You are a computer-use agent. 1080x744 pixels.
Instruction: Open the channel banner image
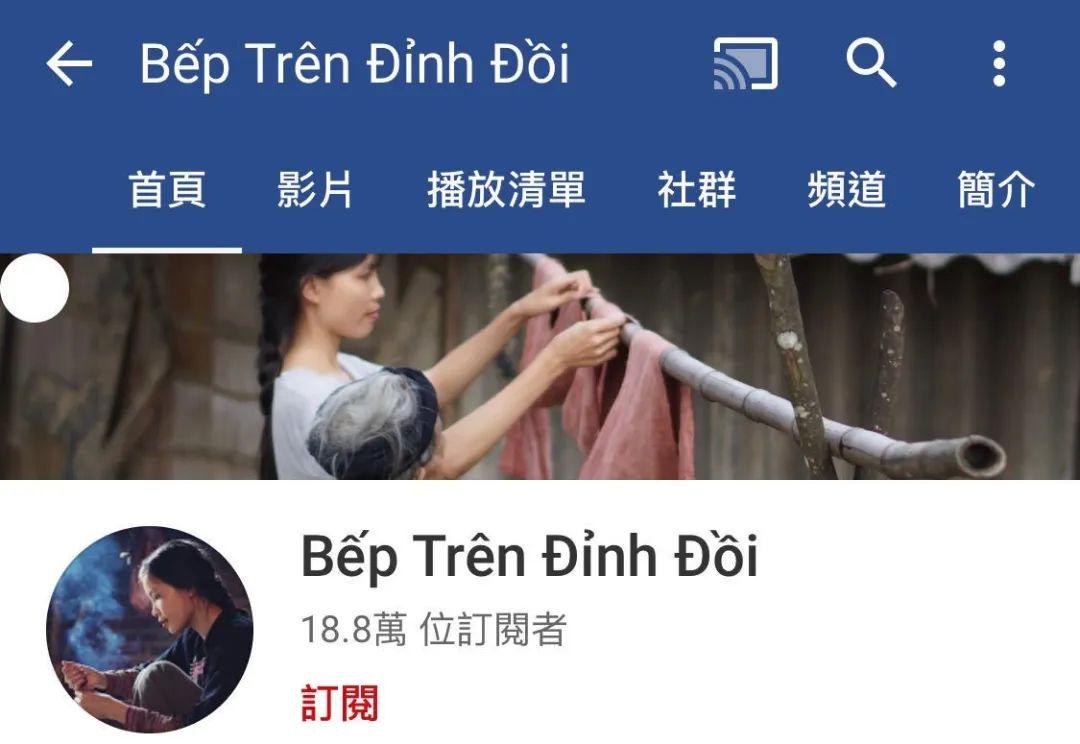(540, 366)
